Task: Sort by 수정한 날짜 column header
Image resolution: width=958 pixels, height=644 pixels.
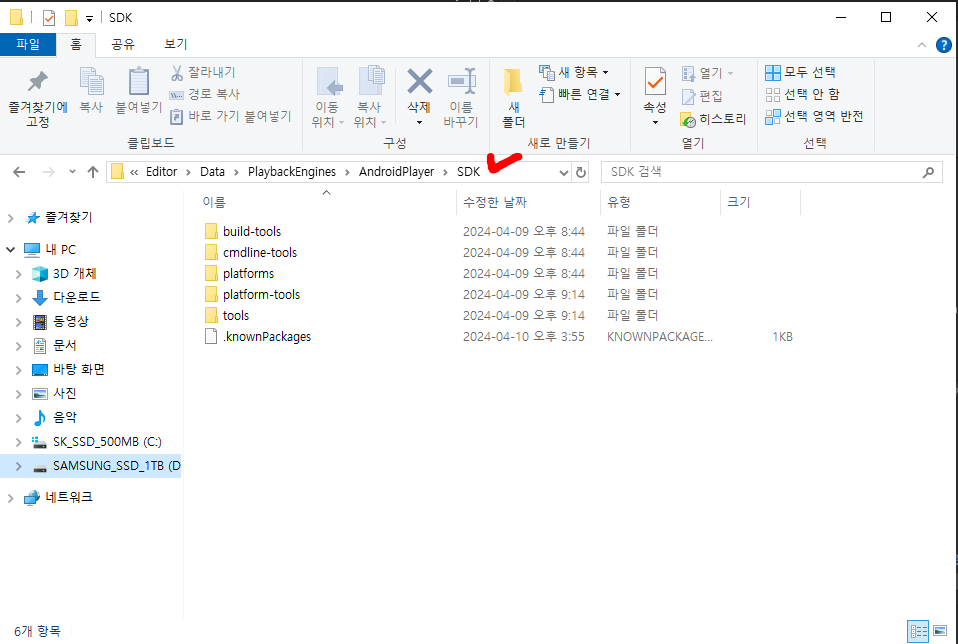Action: pos(495,202)
